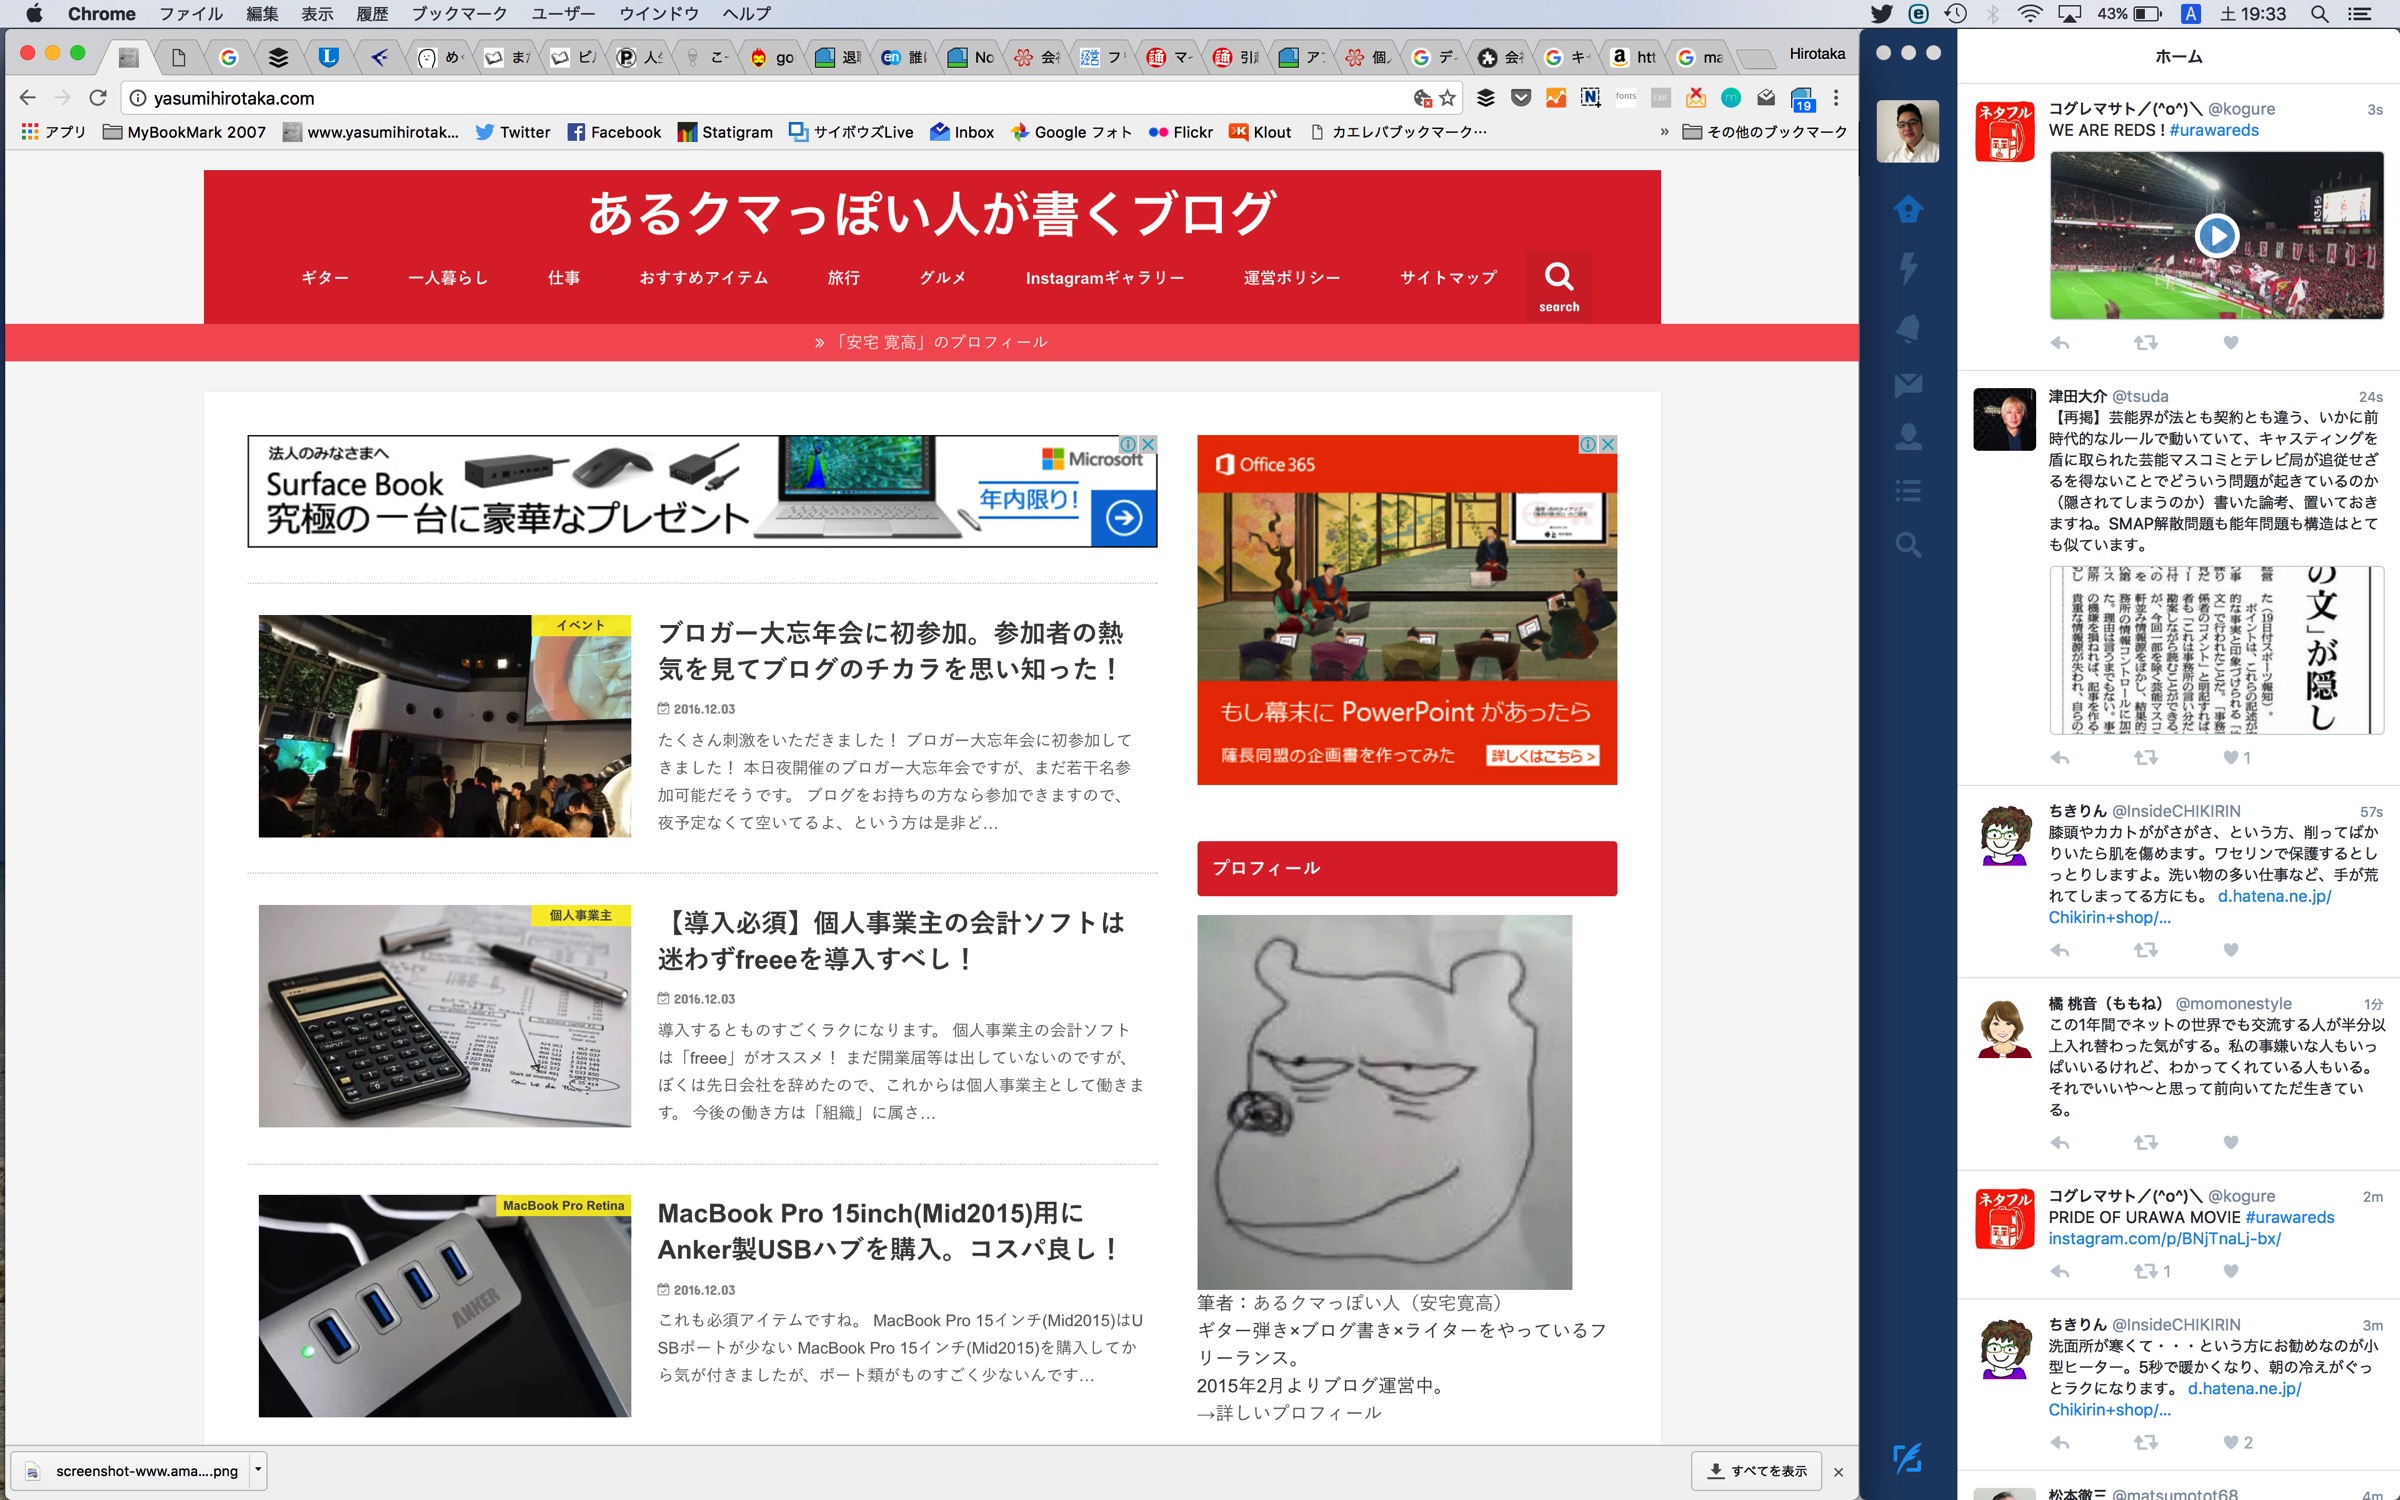Click the #urawareds hashtag in first tweet

[x=2214, y=130]
